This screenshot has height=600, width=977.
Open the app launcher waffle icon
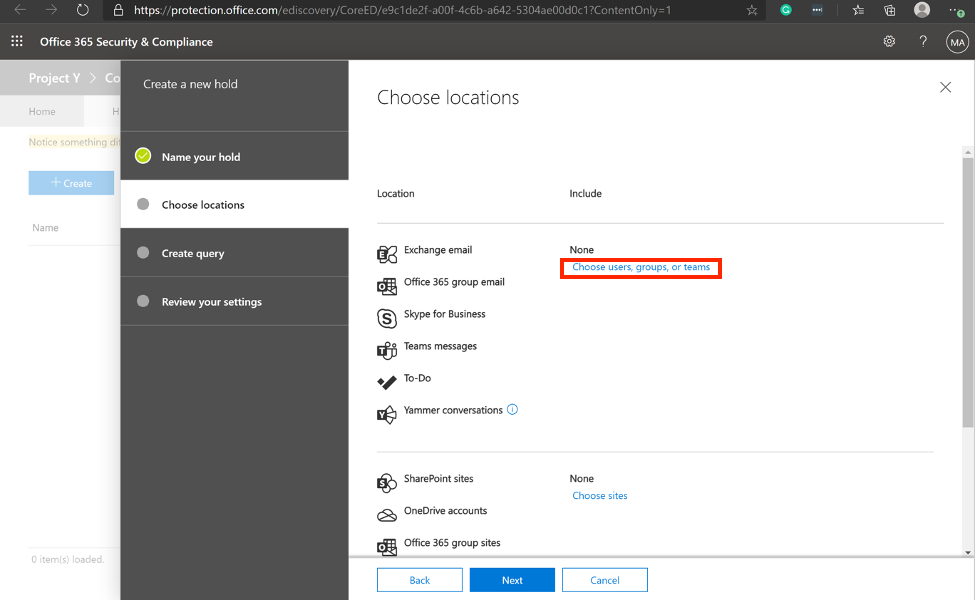tap(17, 41)
